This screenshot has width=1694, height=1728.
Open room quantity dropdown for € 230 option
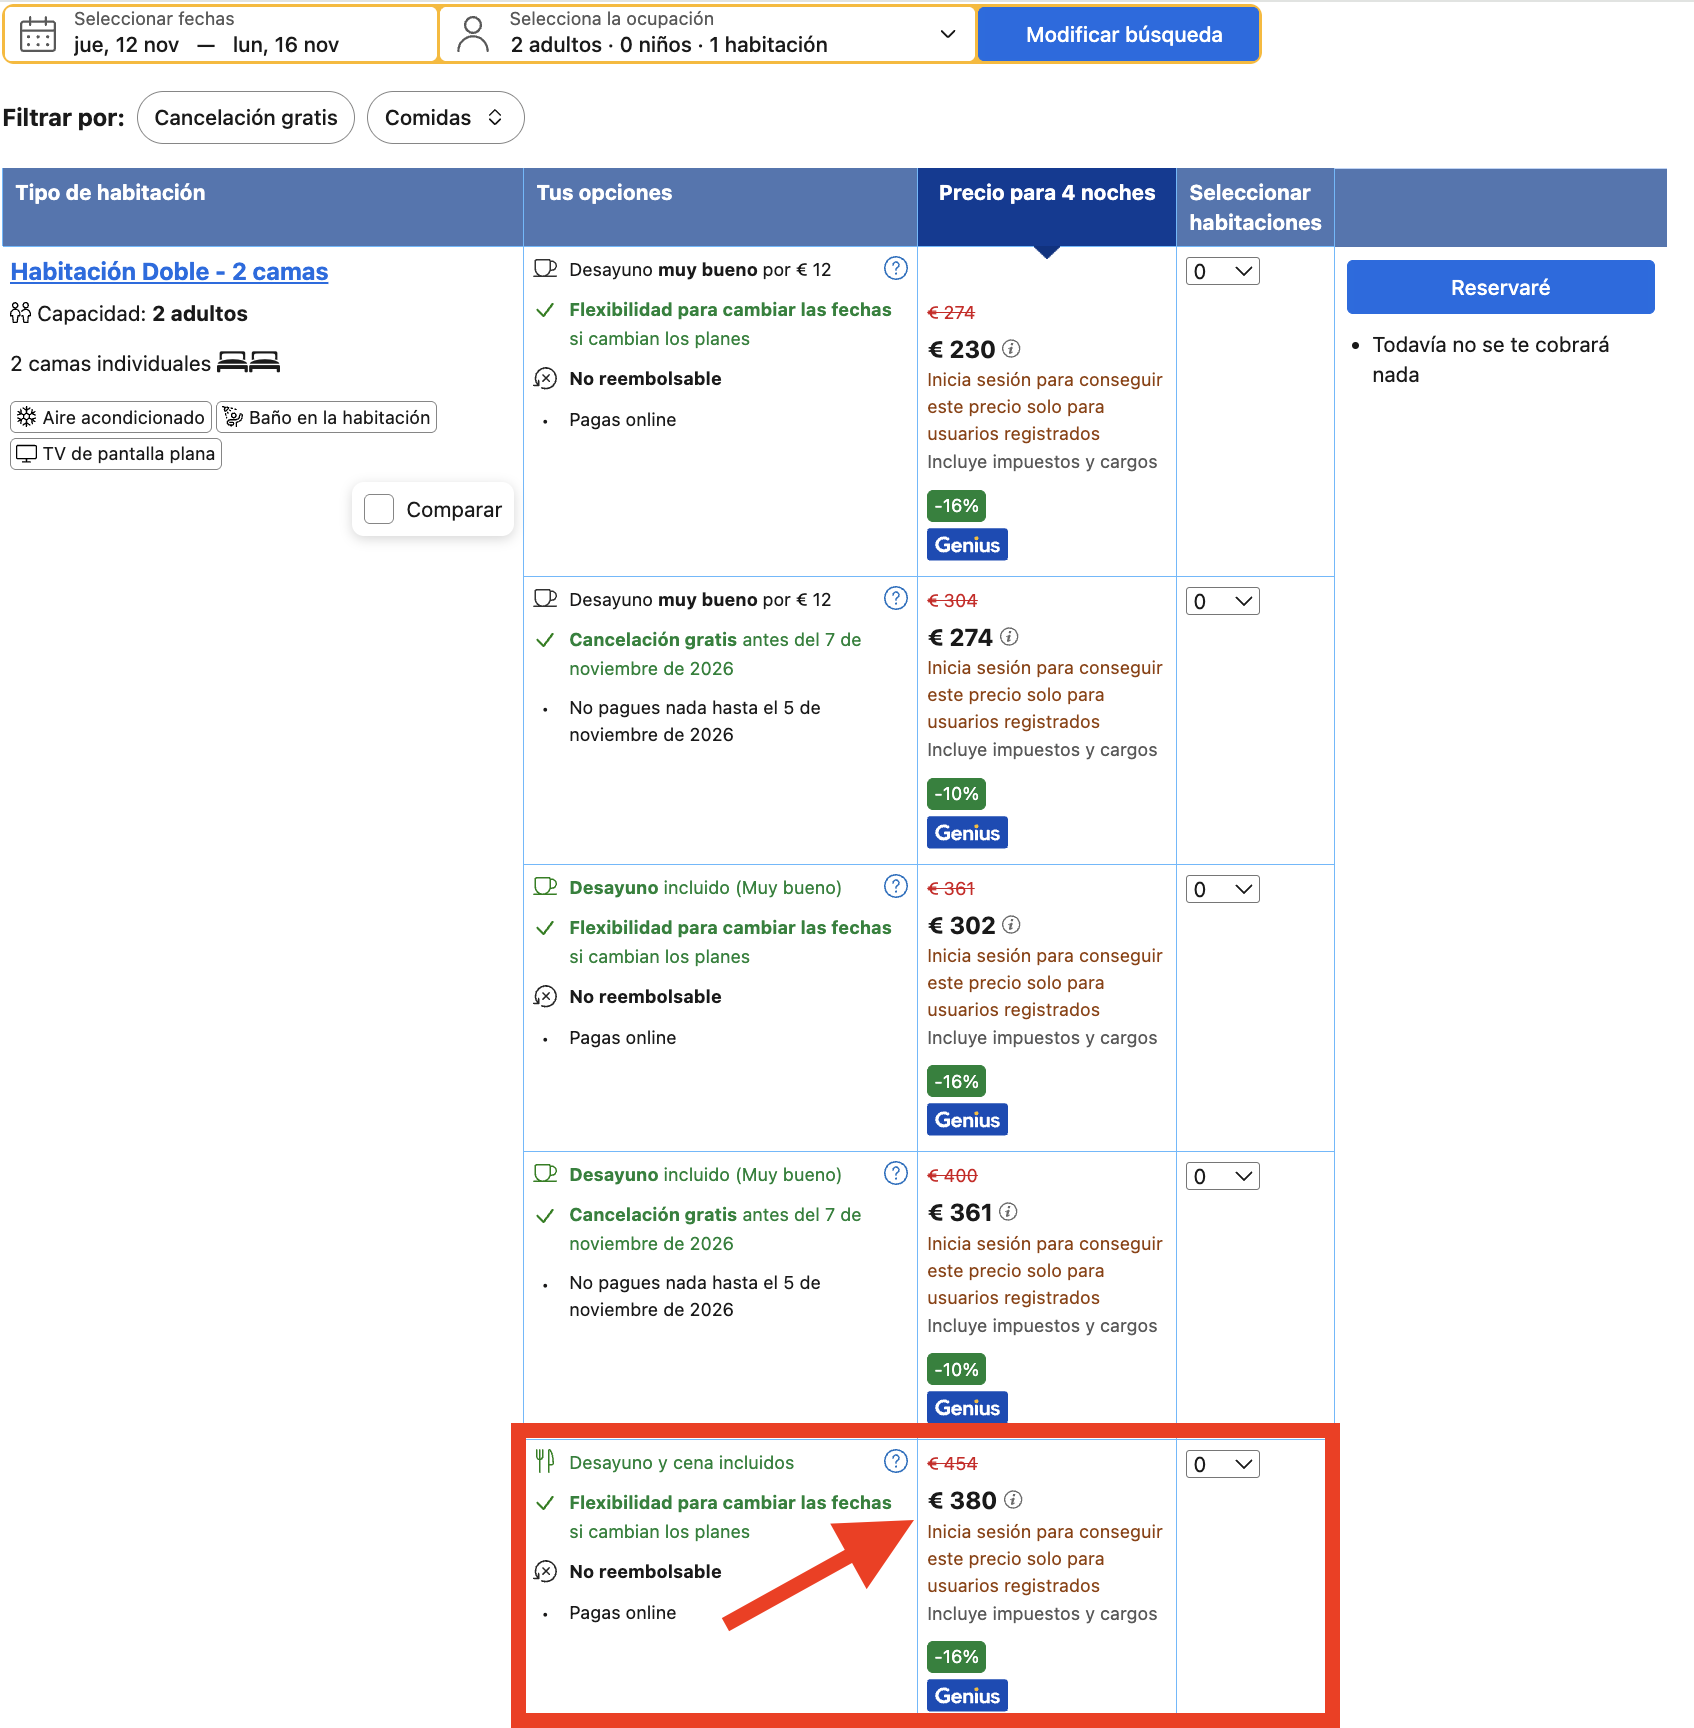[1223, 271]
